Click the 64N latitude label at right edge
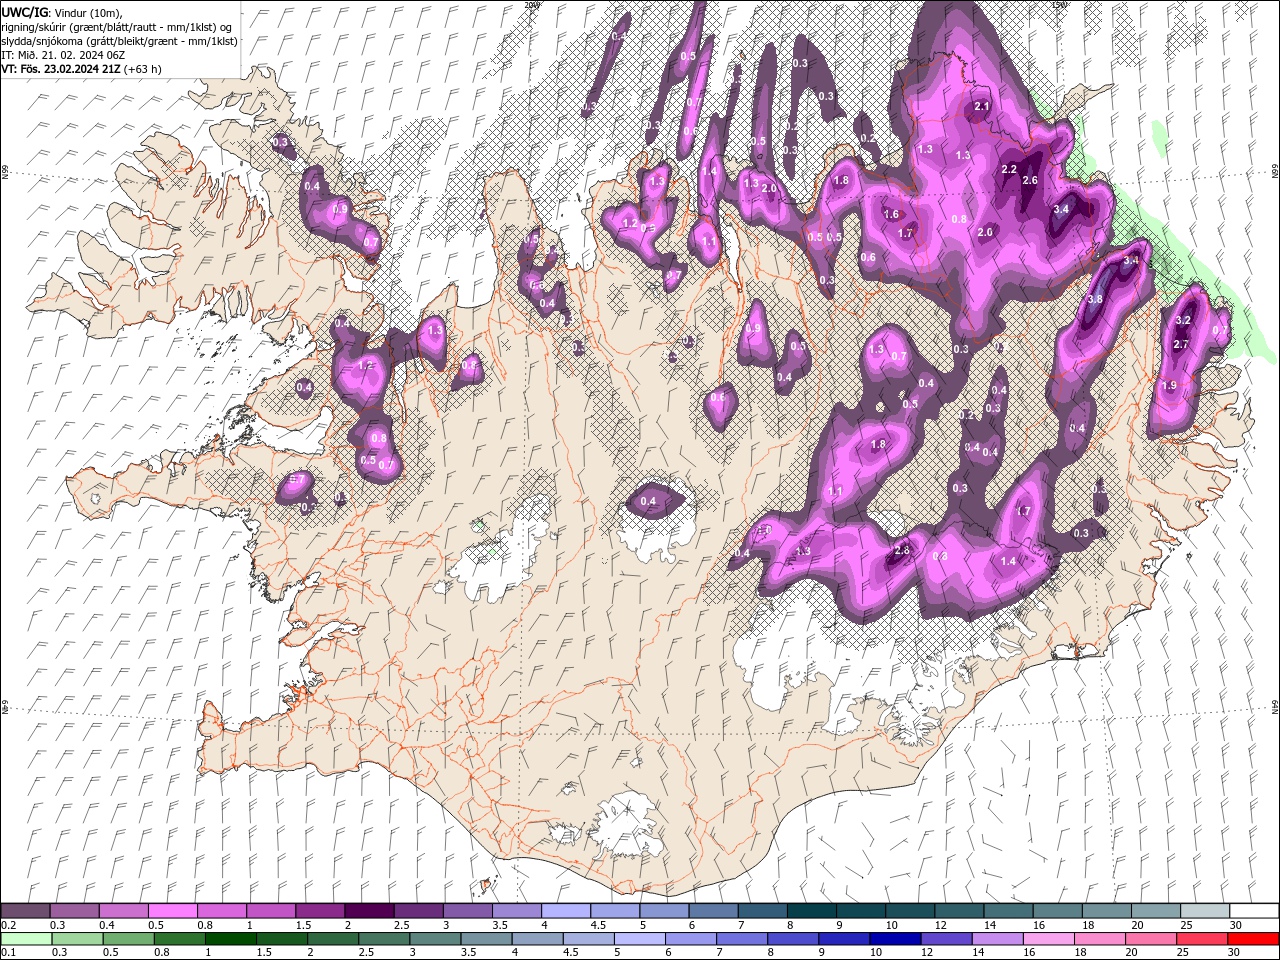1280x960 pixels. tap(1275, 707)
